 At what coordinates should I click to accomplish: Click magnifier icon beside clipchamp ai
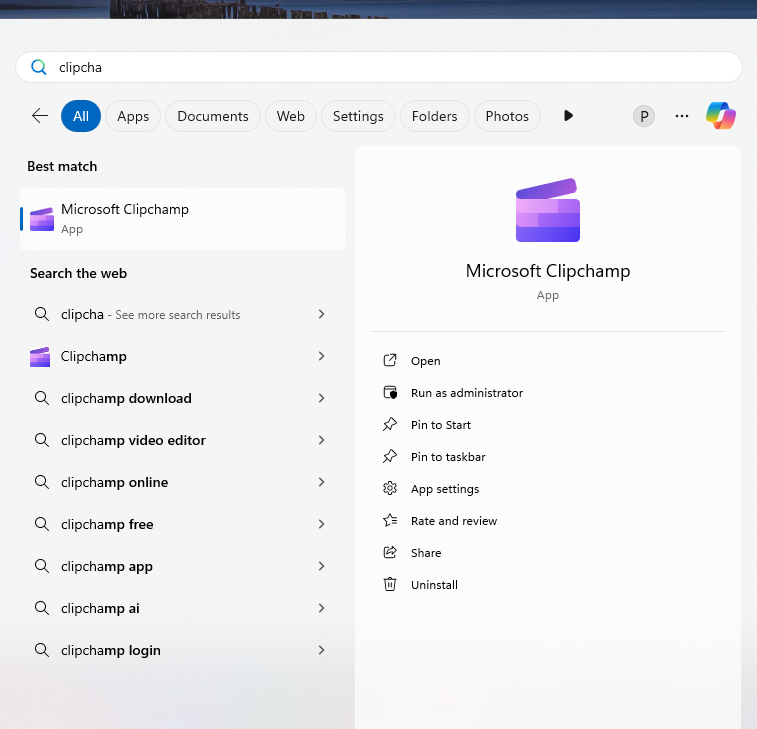[42, 608]
